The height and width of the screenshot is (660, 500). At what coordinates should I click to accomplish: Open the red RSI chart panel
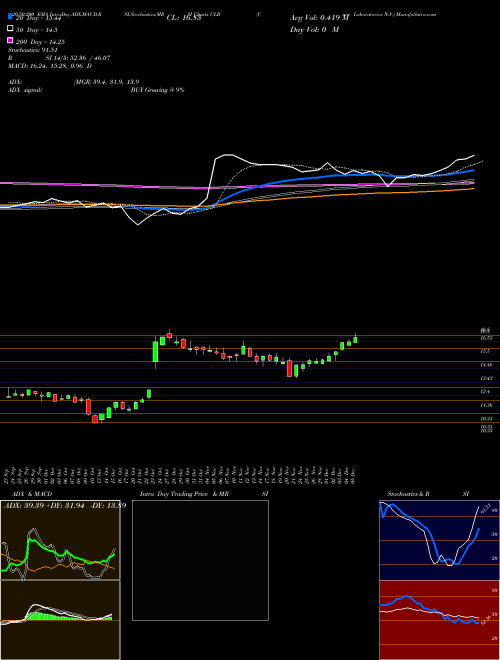point(439,620)
